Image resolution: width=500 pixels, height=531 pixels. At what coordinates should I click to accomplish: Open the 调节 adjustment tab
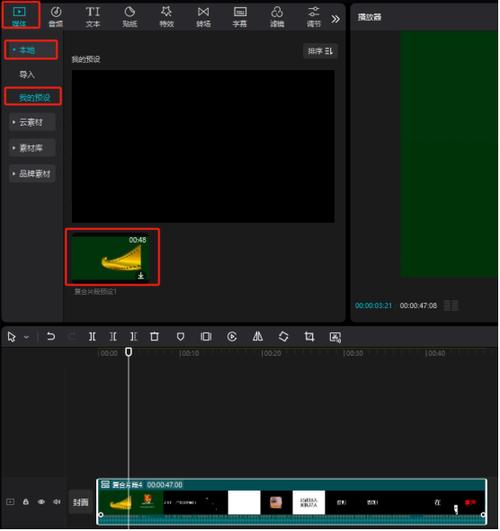[314, 16]
